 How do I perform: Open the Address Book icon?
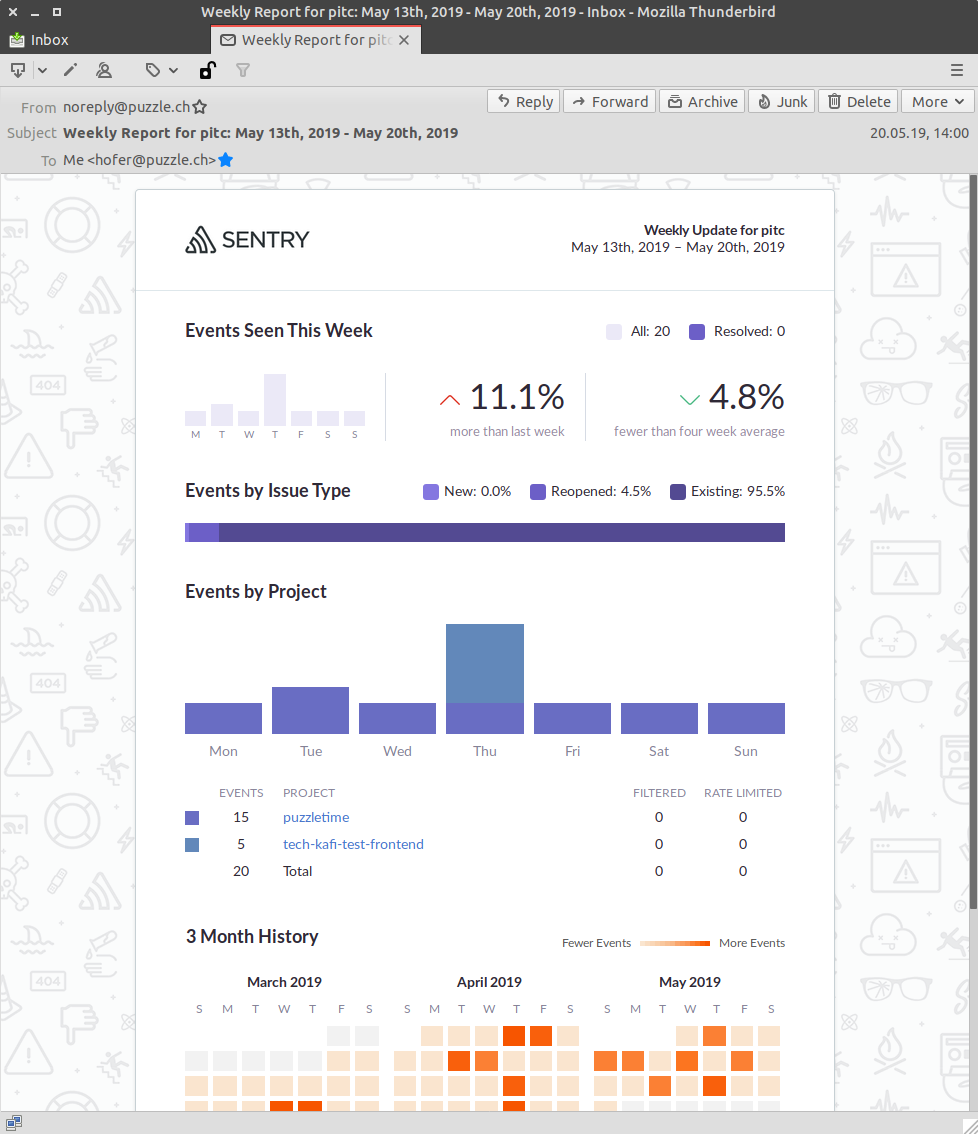[104, 70]
